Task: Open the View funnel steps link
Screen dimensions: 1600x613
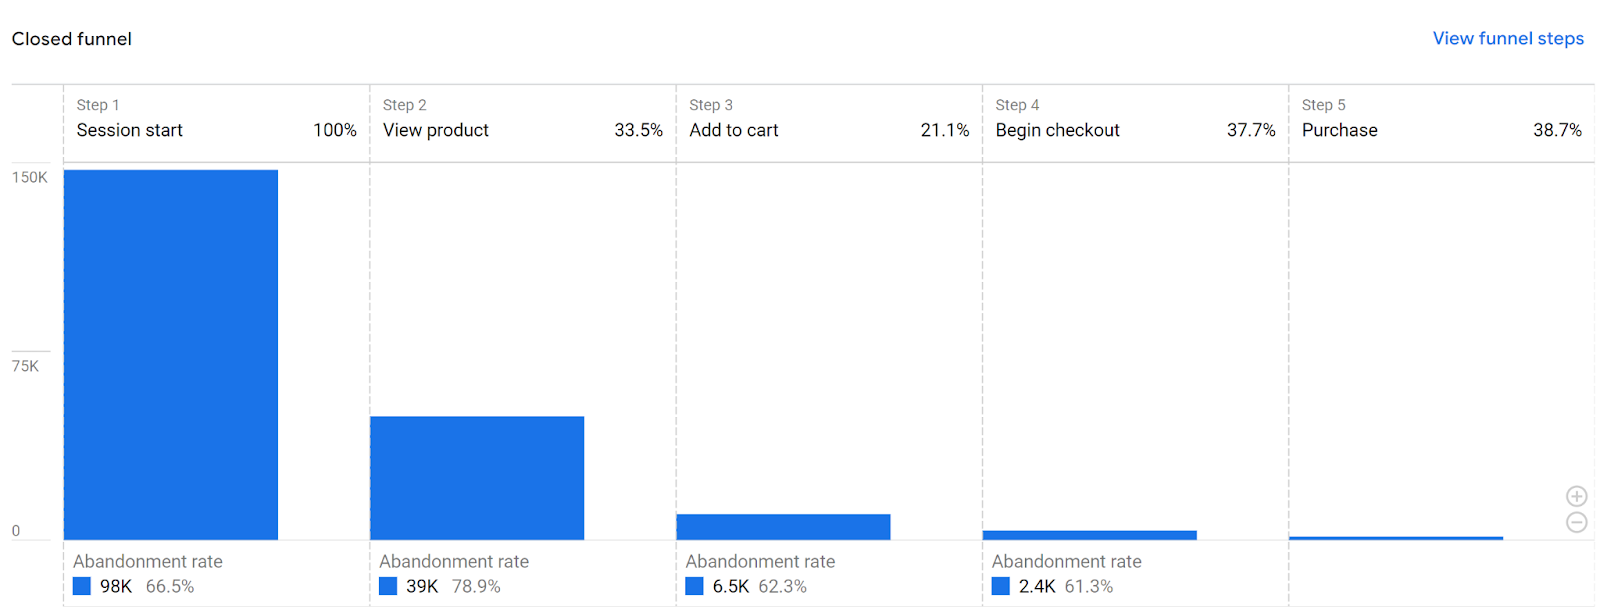Action: tap(1508, 38)
